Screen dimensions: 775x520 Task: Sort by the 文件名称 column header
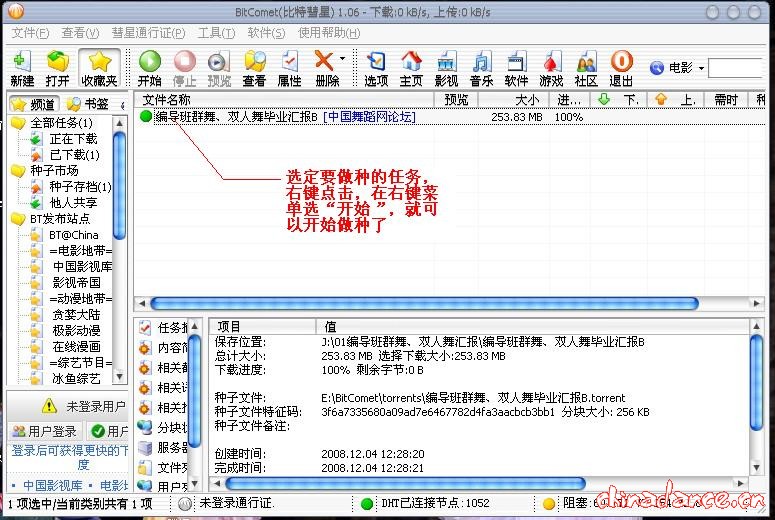coord(284,100)
